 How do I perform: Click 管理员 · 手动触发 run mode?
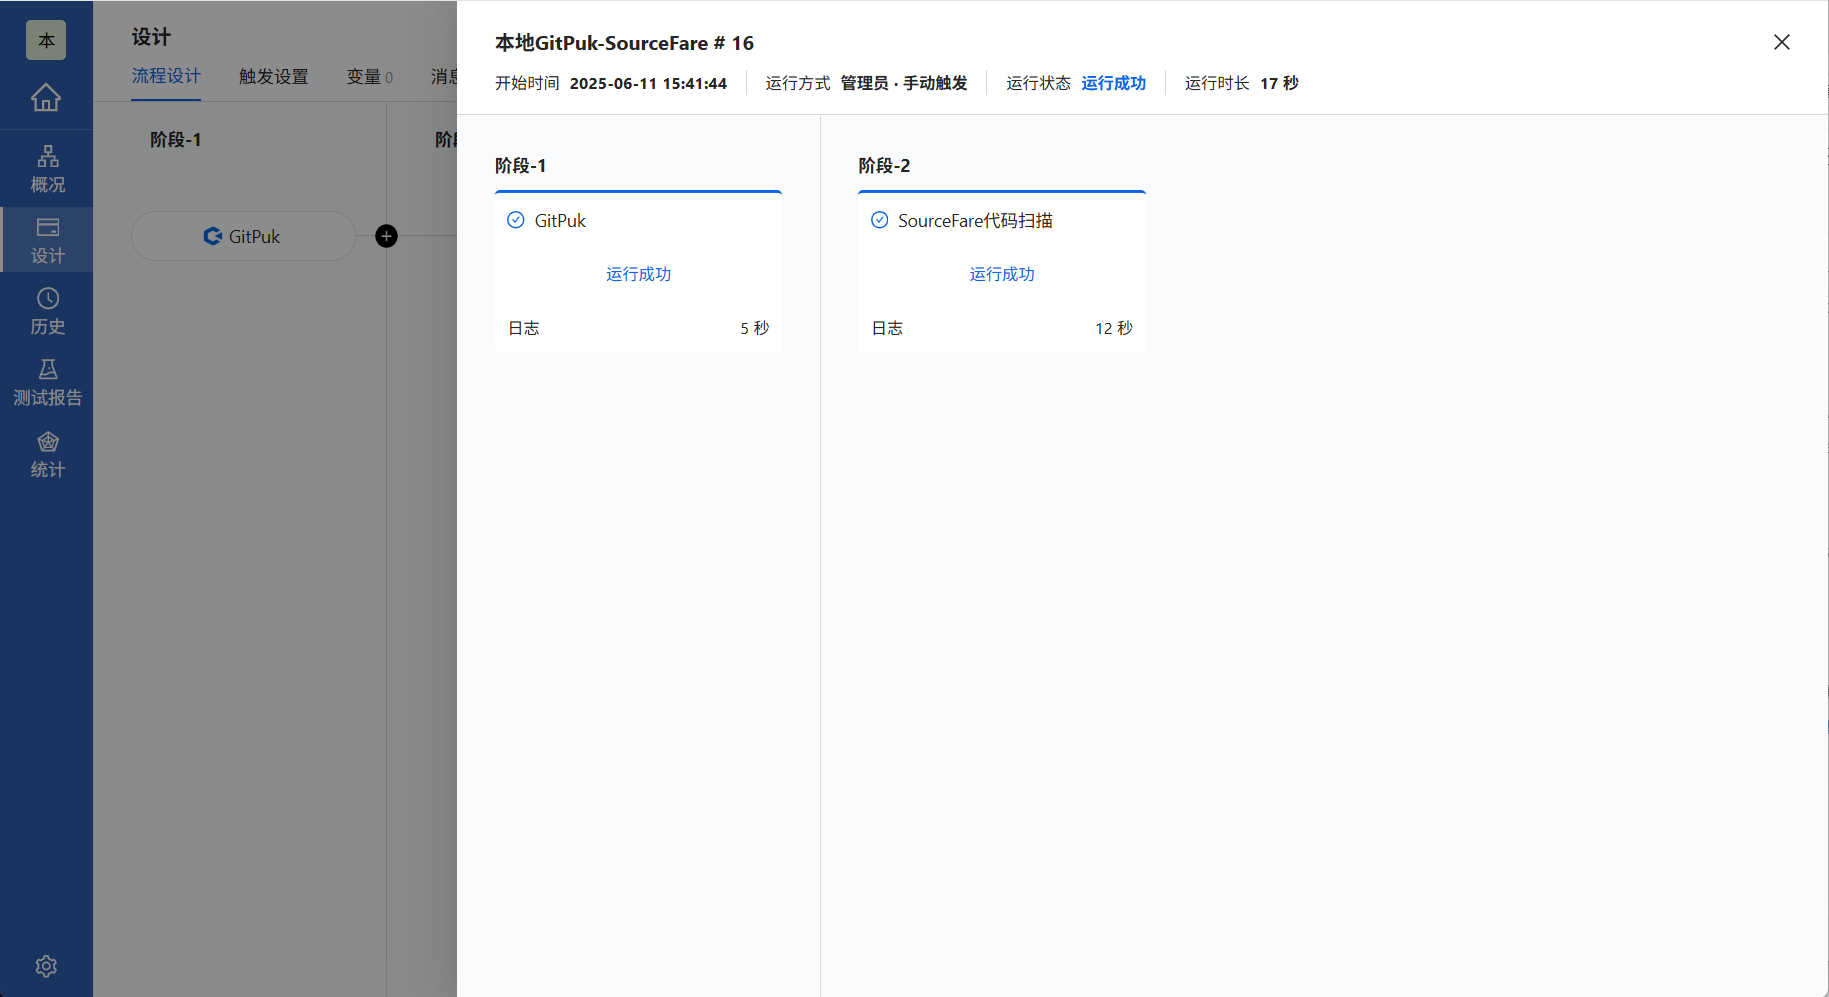[x=904, y=83]
